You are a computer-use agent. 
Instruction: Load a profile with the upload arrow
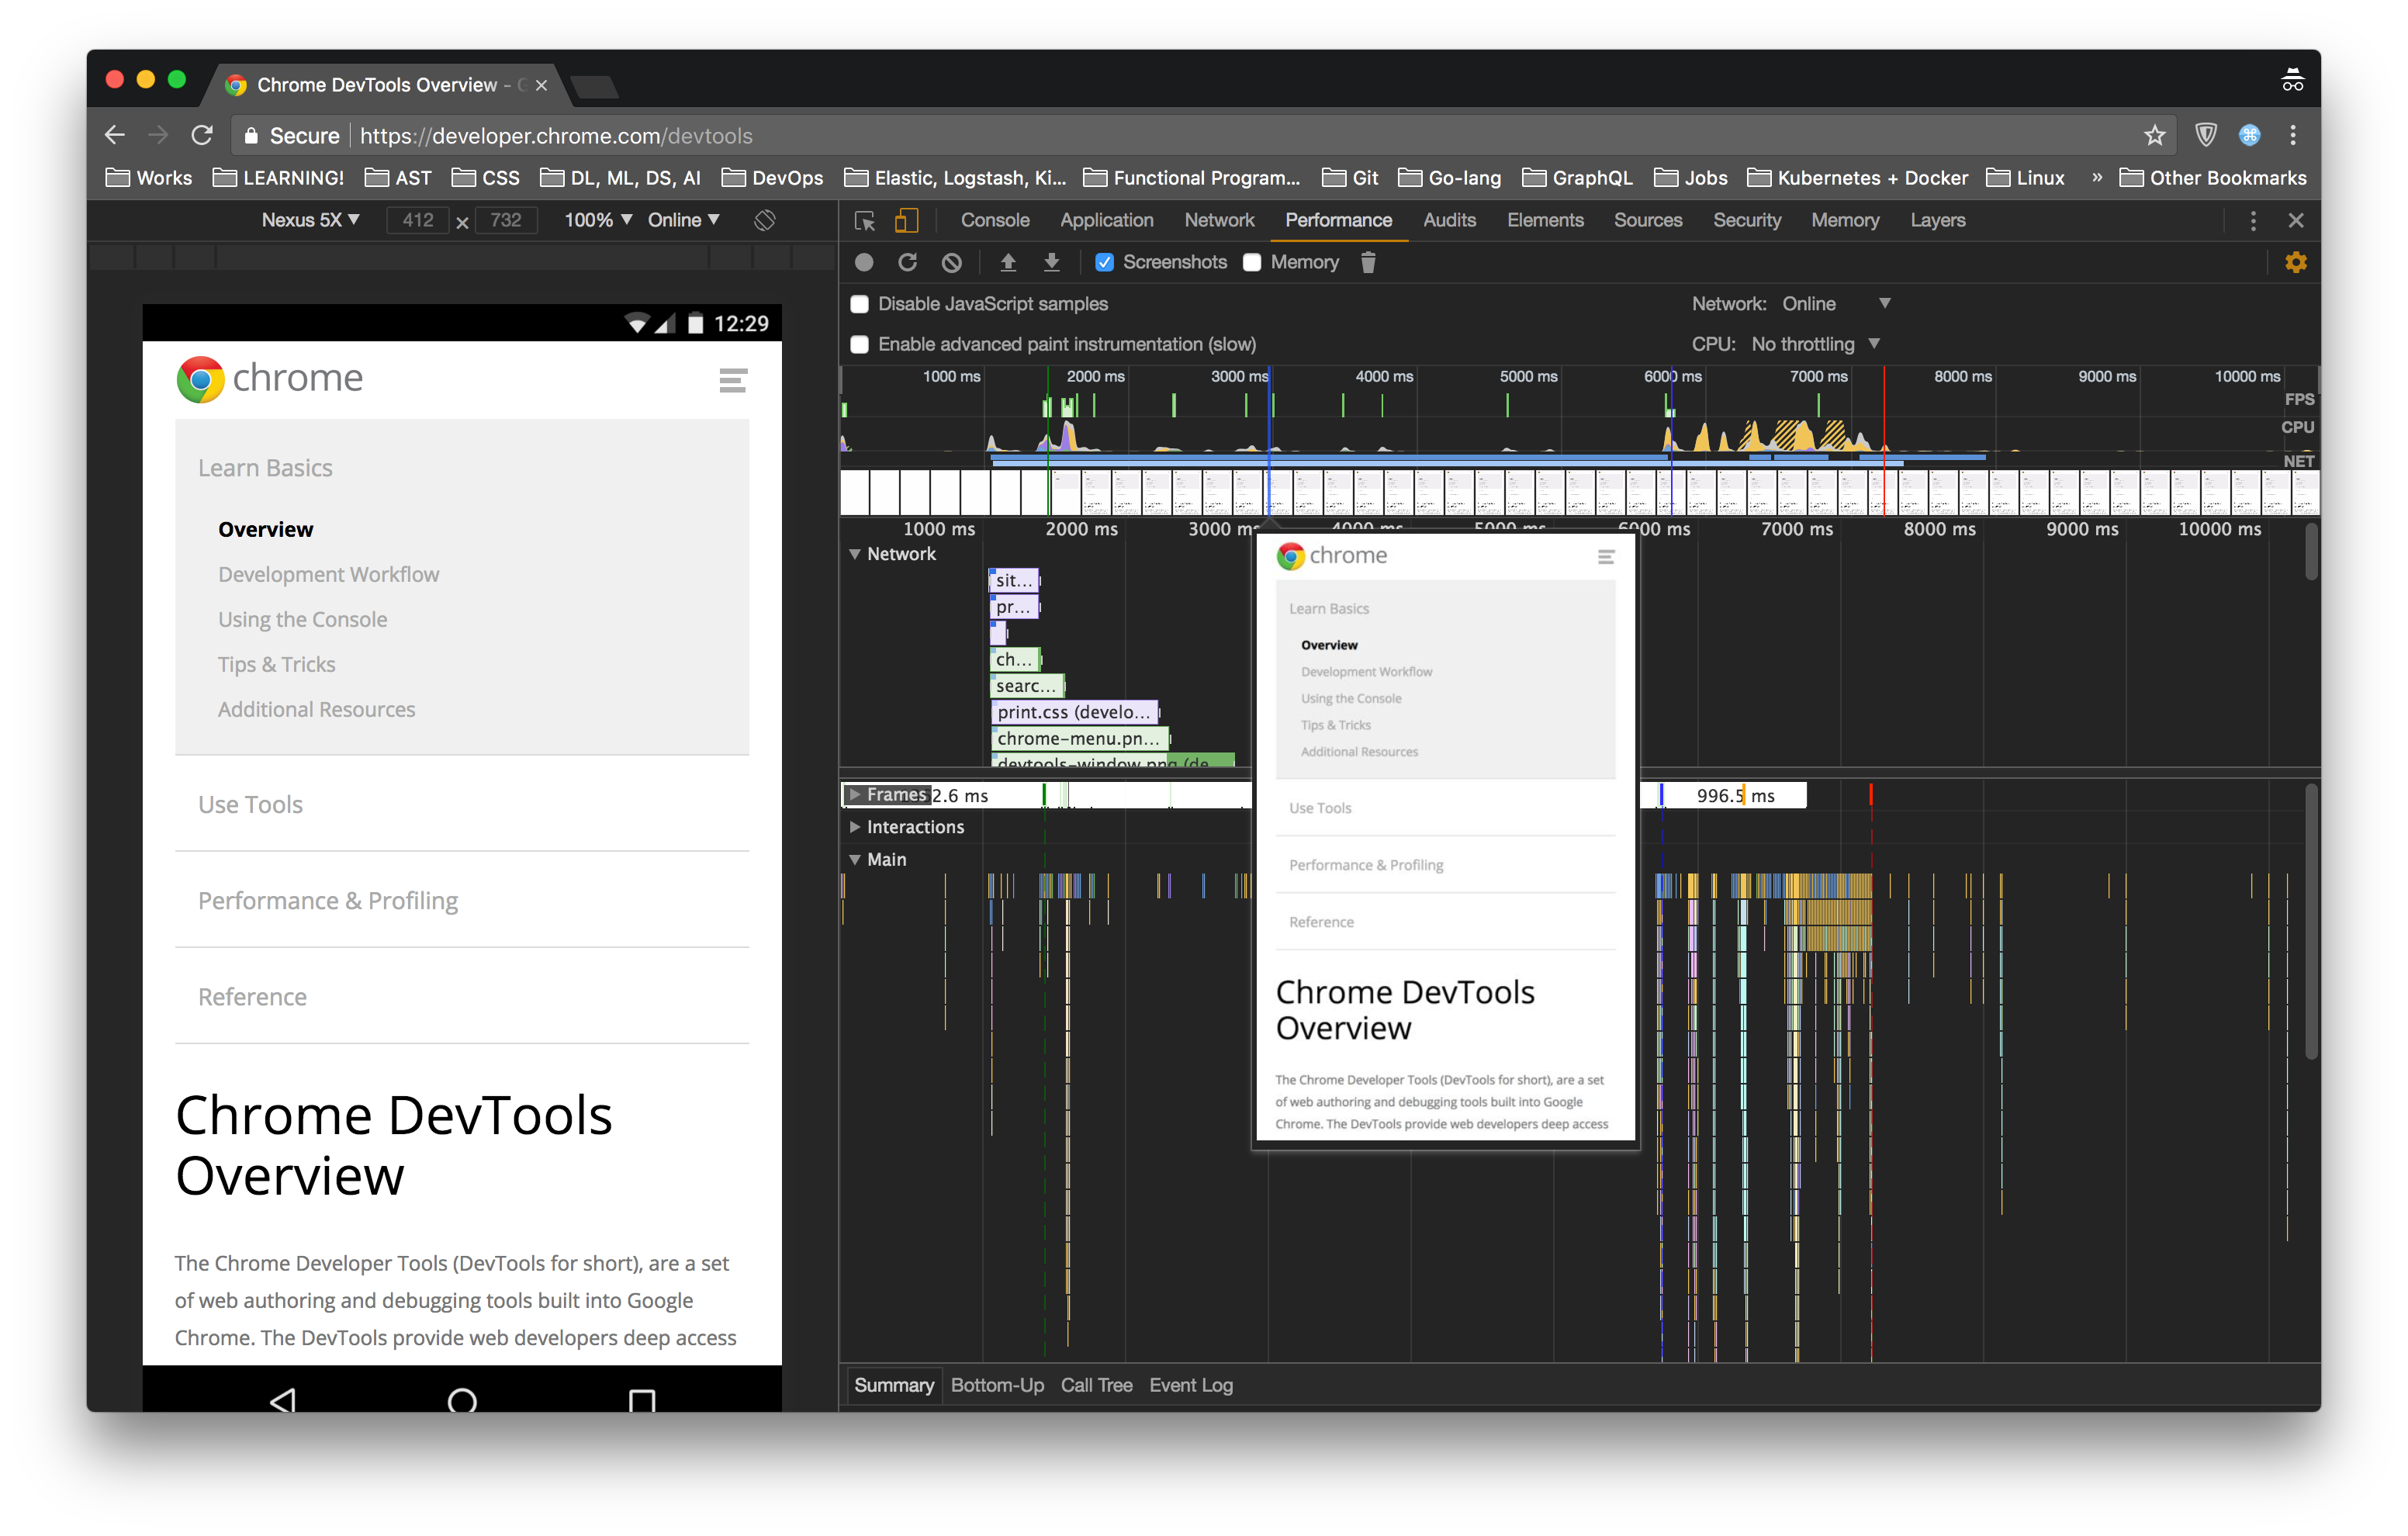point(1008,262)
